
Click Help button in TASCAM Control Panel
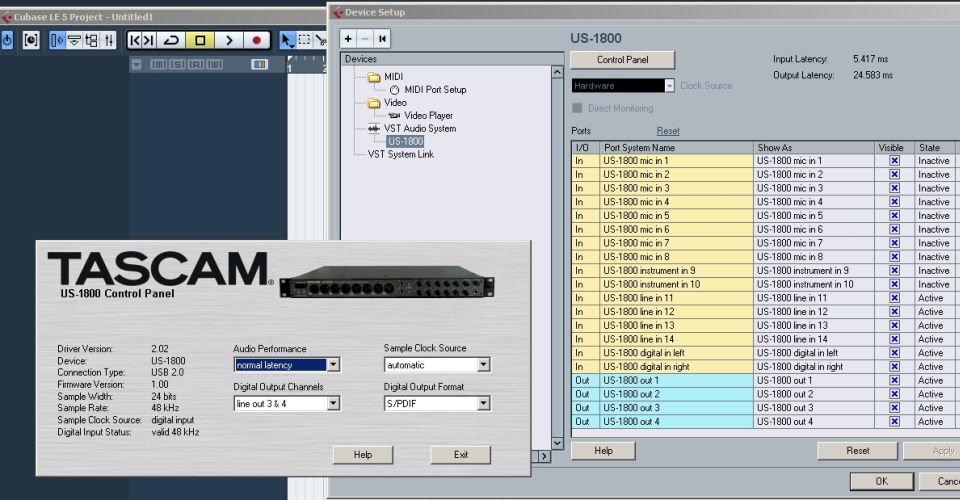362,455
